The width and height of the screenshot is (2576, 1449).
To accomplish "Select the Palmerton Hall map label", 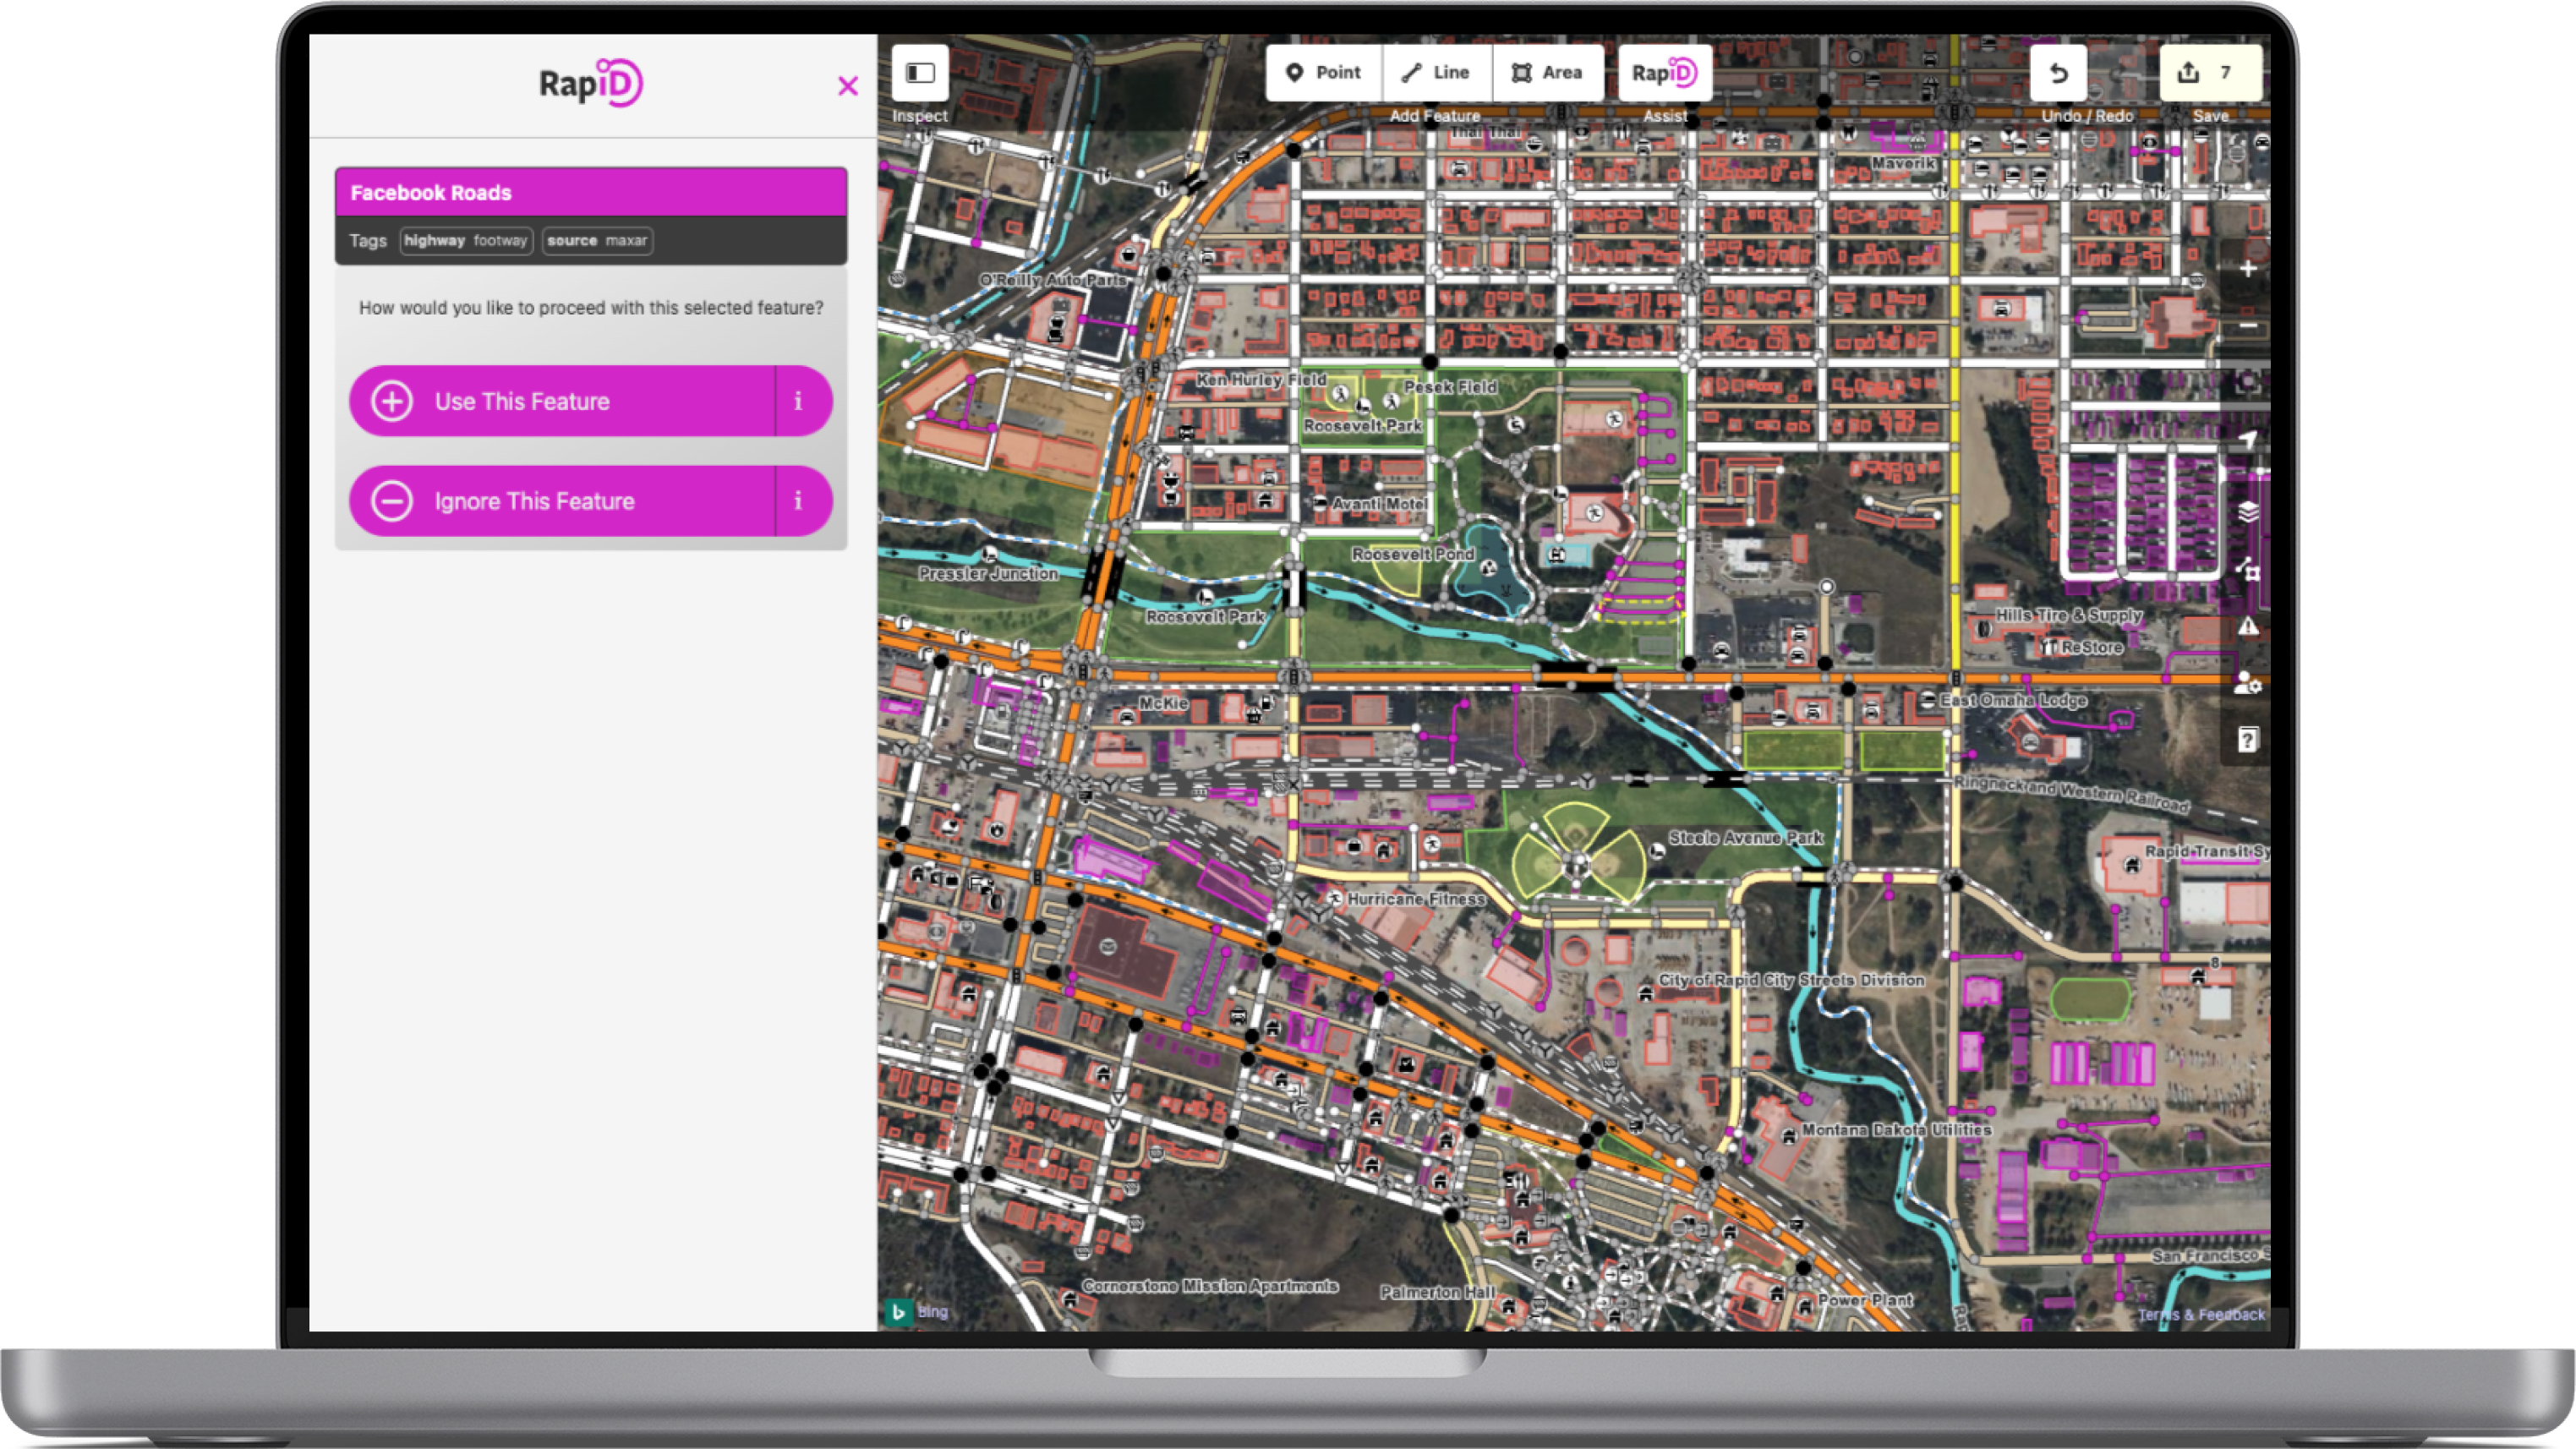I will tap(1438, 1292).
